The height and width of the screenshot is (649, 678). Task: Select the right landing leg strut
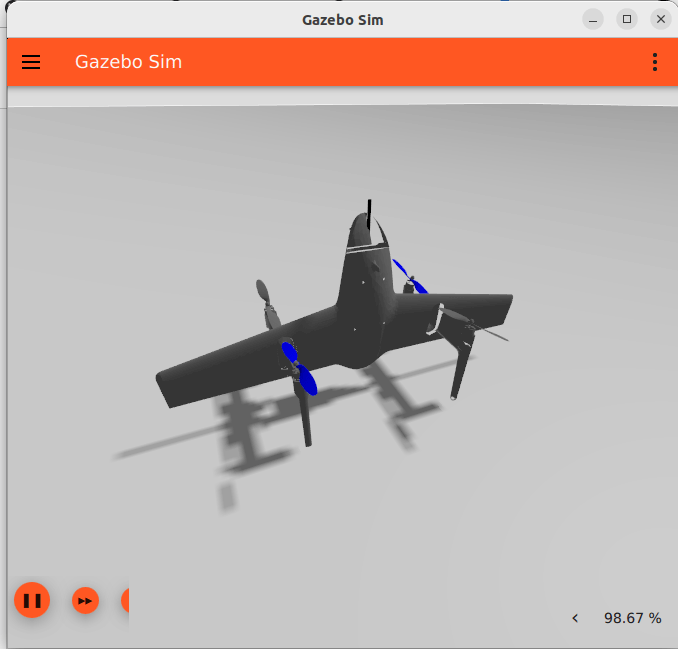pos(462,368)
